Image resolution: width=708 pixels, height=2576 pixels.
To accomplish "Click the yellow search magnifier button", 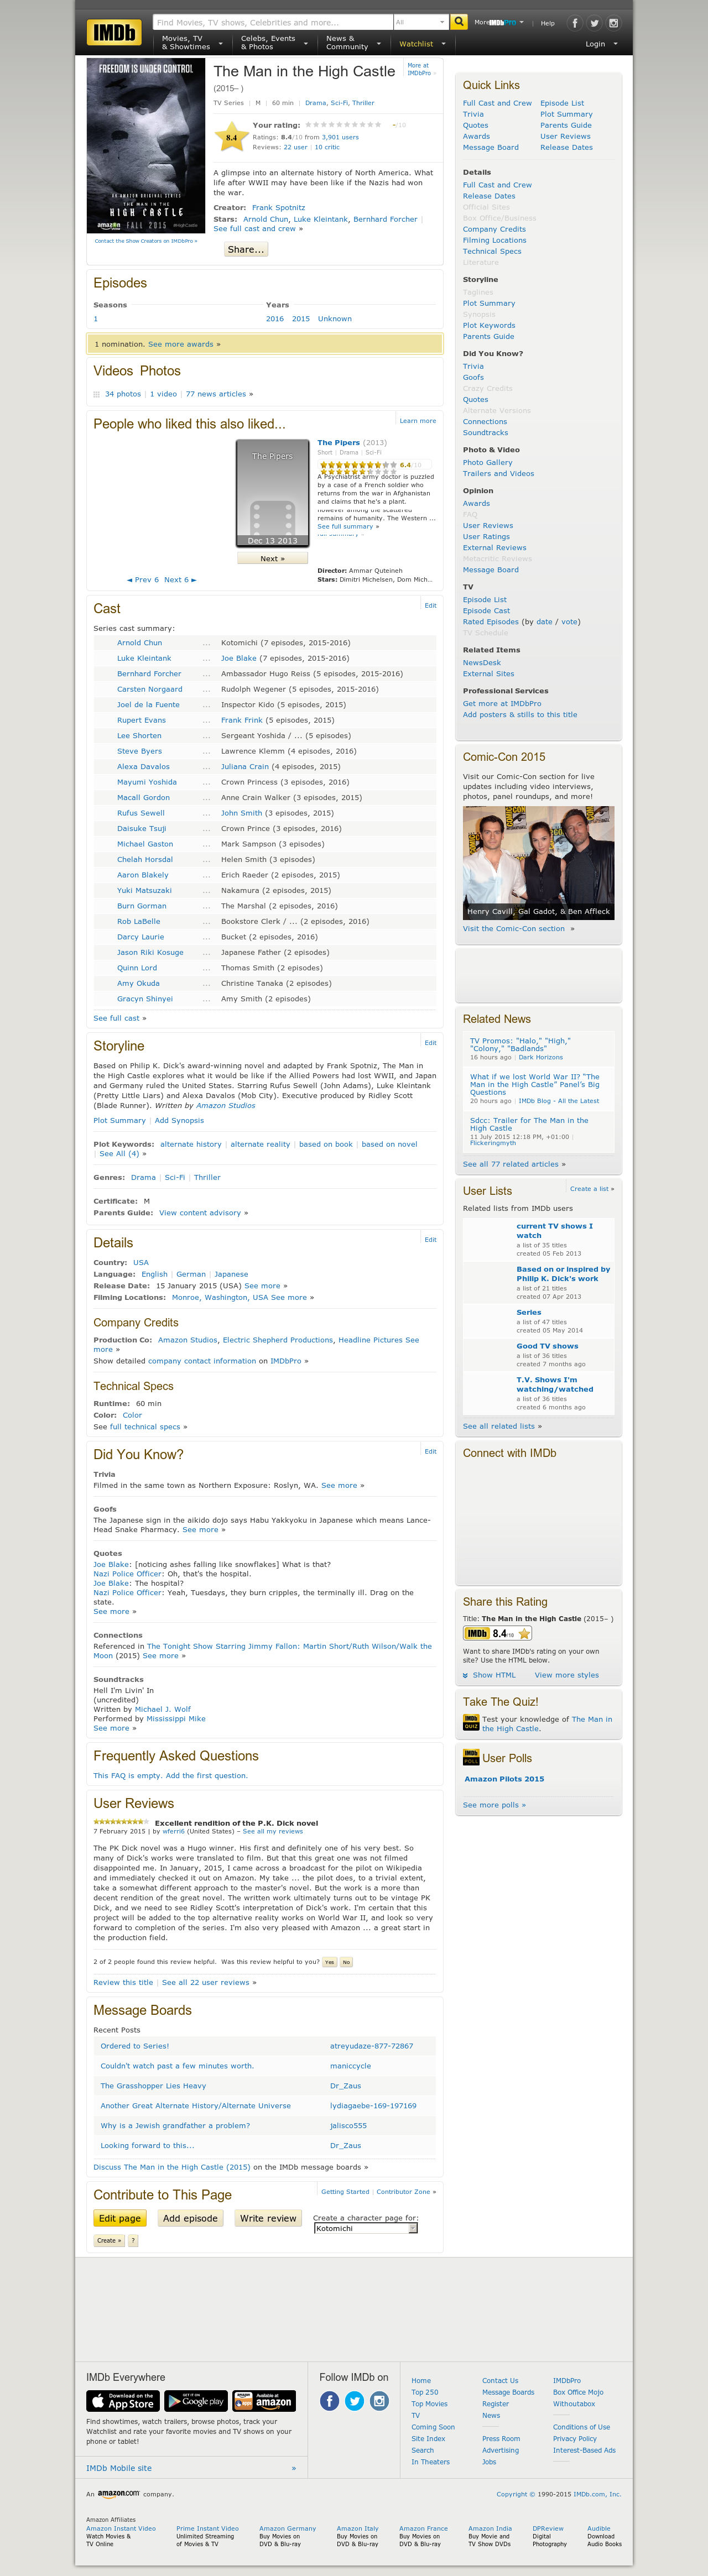I will click(459, 21).
